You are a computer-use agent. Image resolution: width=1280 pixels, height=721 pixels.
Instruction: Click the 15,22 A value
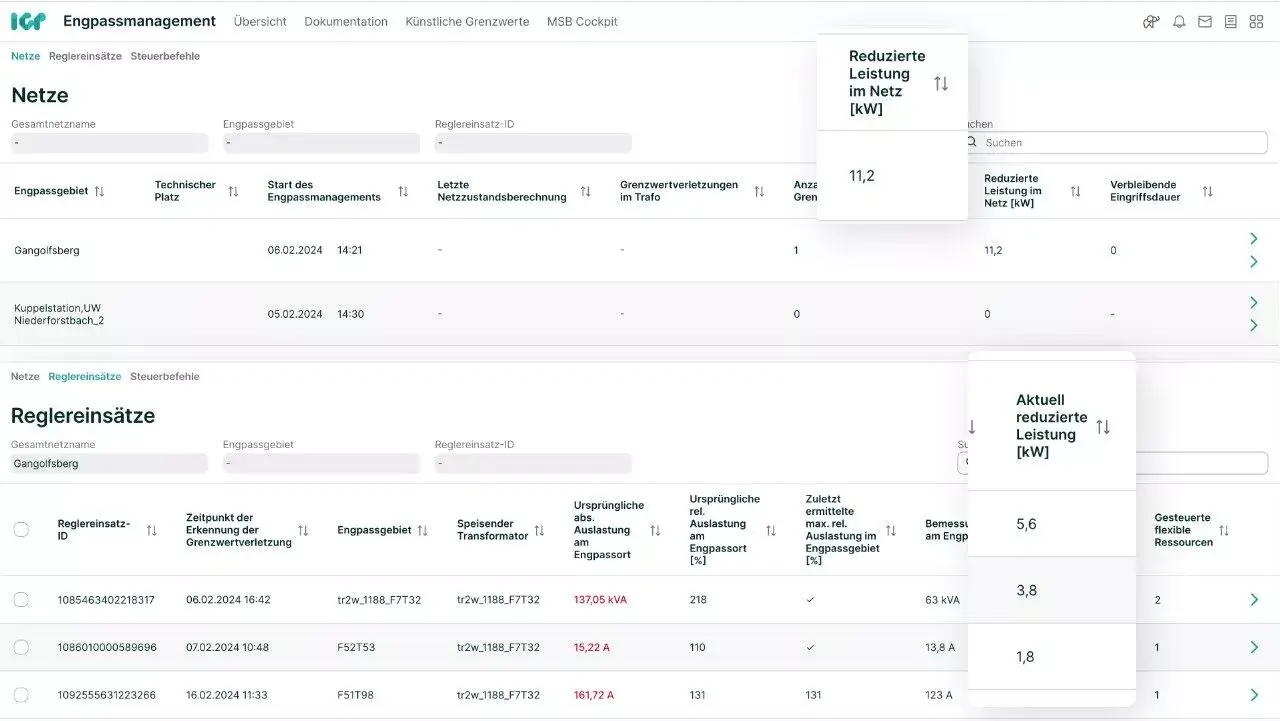(x=592, y=648)
